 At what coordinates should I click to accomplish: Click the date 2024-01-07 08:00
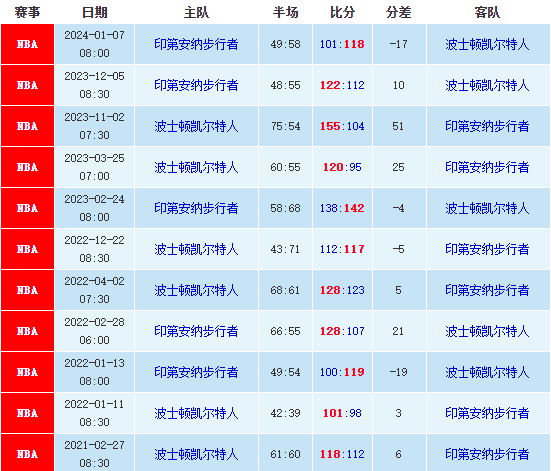click(x=94, y=44)
